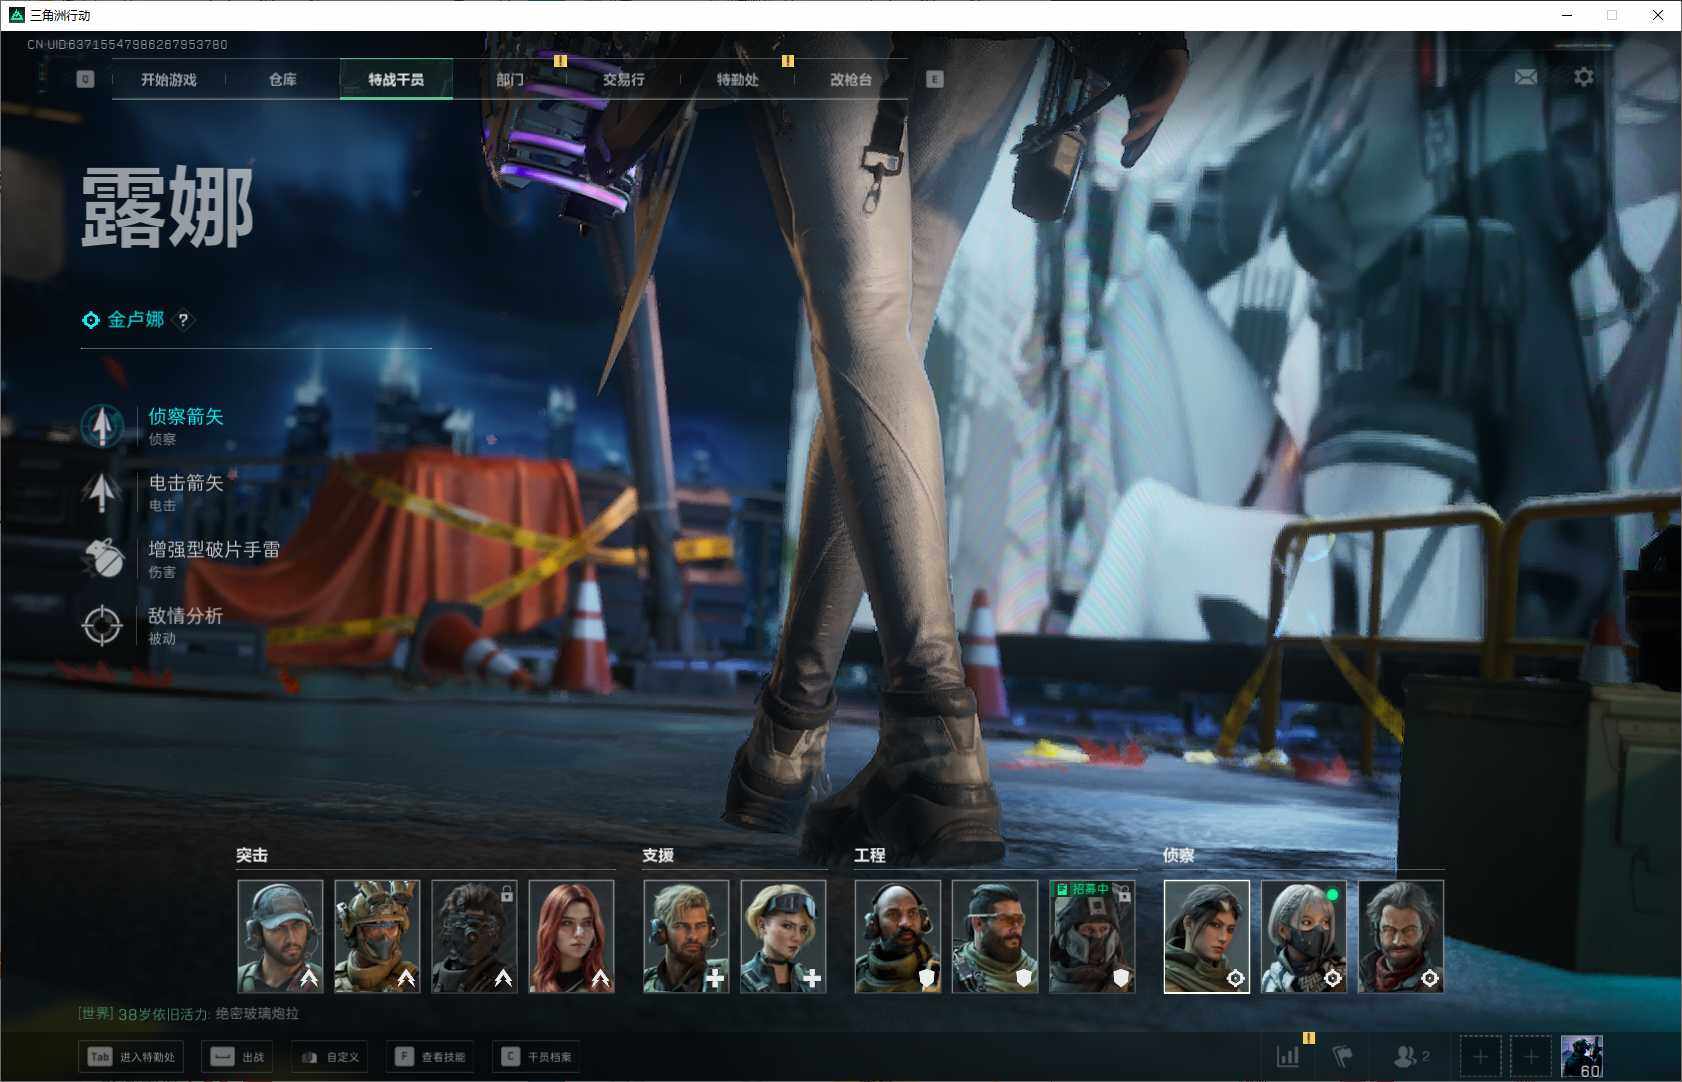The width and height of the screenshot is (1682, 1082).
Task: Select the 招募中 masked engineer operator
Action: point(1092,936)
